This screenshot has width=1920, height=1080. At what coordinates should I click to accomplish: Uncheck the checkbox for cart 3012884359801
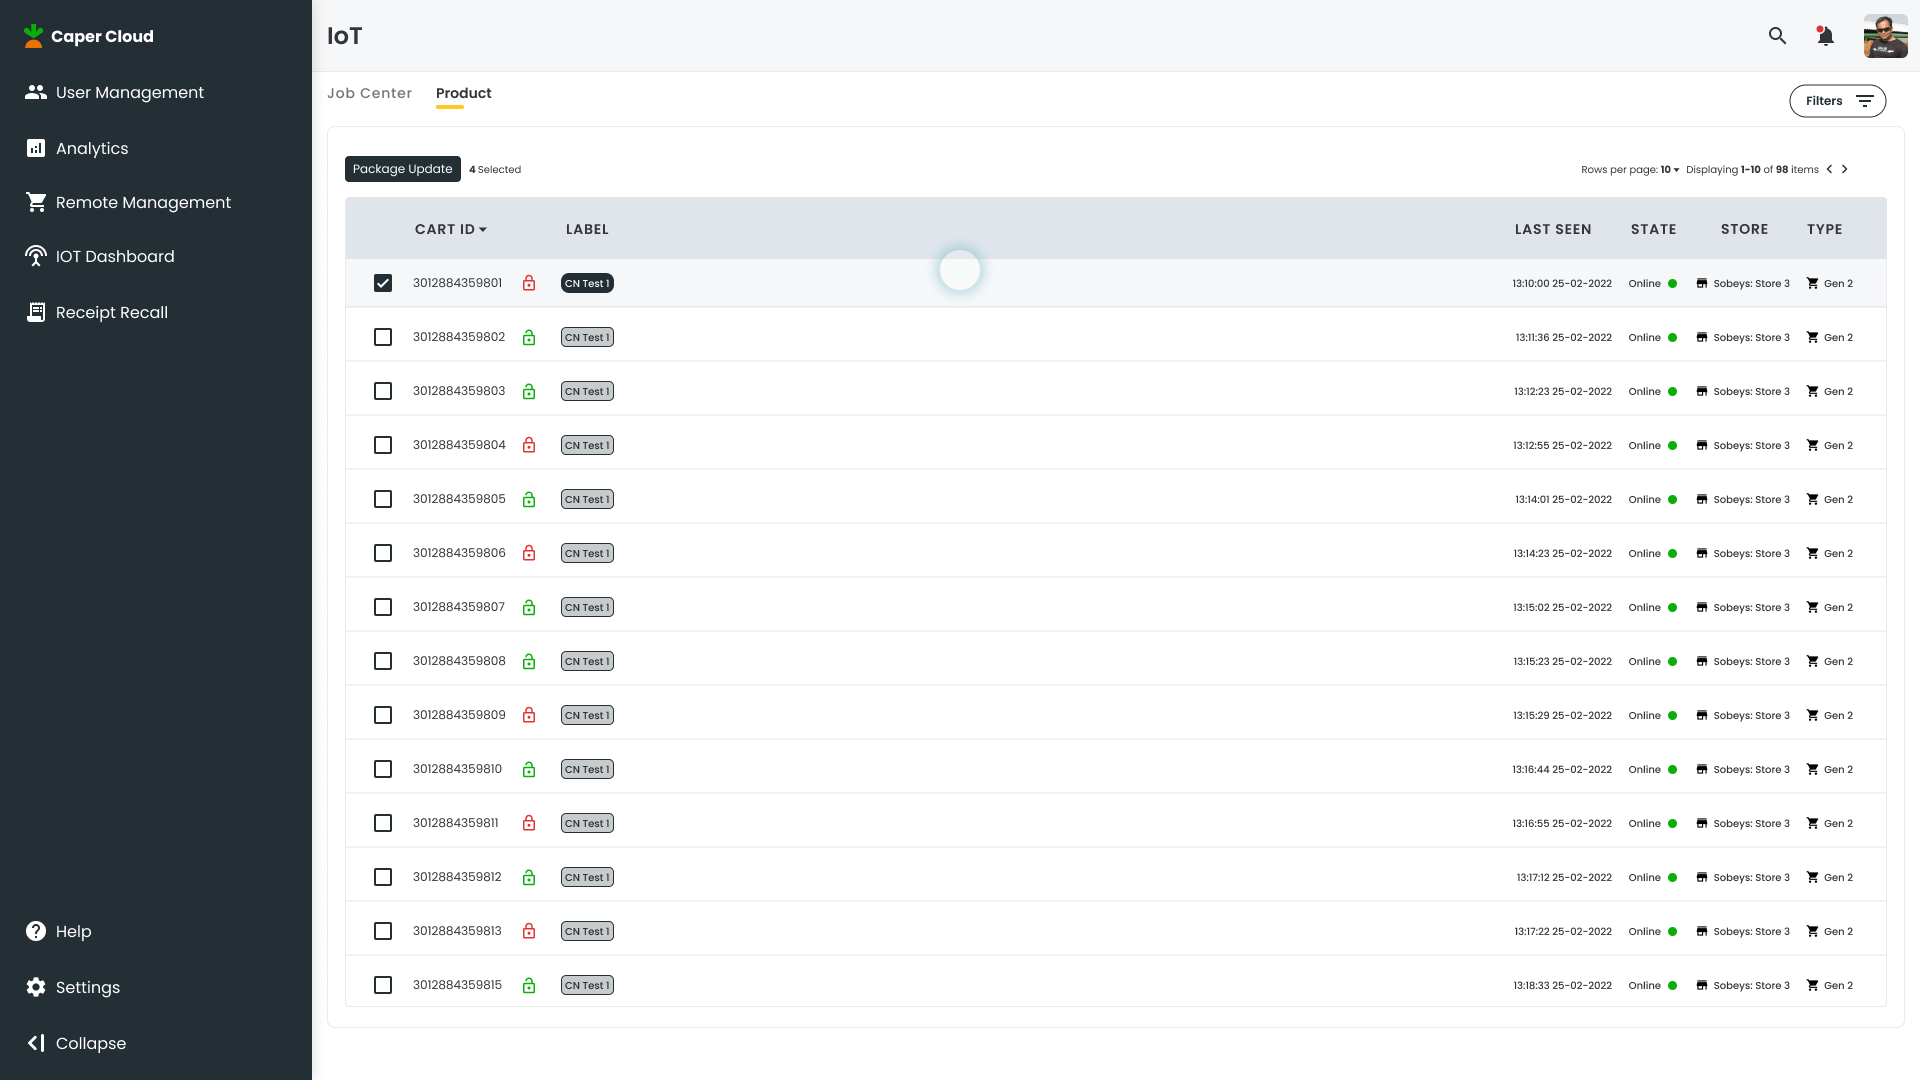point(383,283)
